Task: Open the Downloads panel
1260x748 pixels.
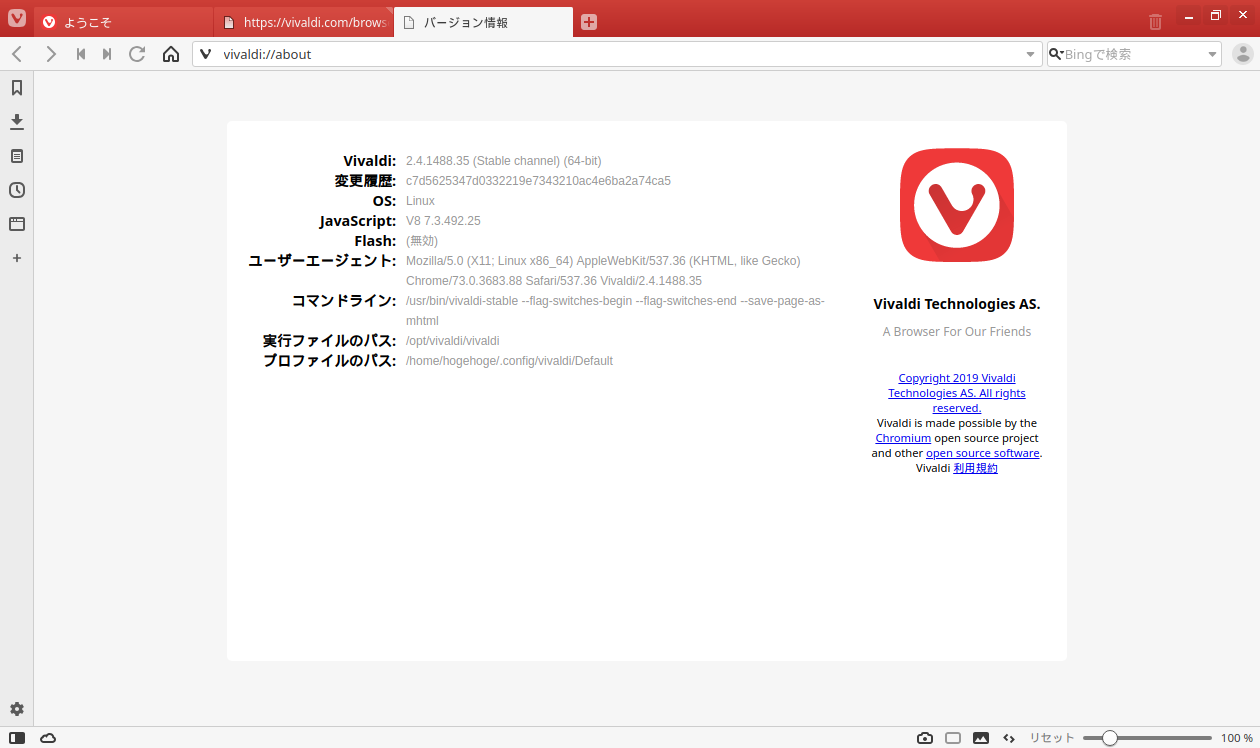Action: click(17, 122)
